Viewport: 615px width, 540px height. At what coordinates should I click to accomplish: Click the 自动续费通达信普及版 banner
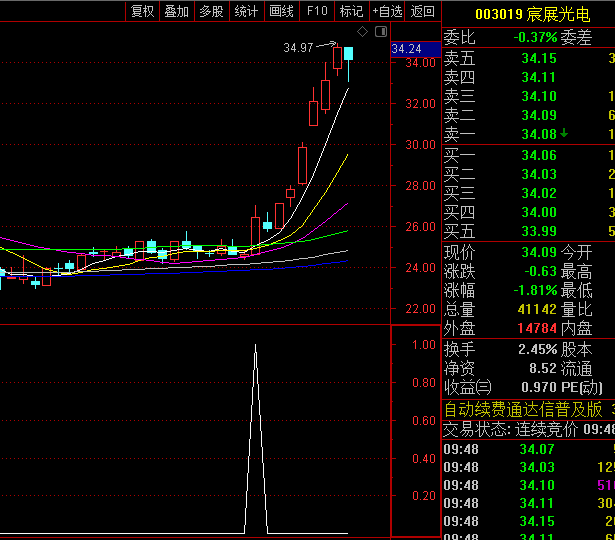(523, 410)
